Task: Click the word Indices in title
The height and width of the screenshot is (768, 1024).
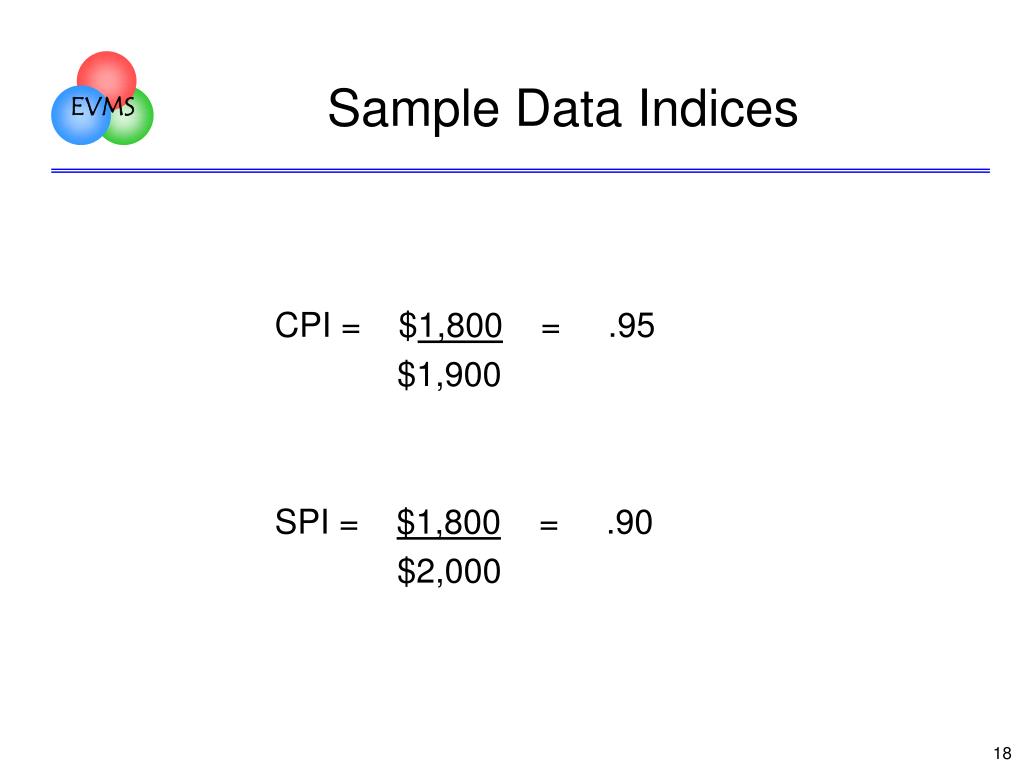Action: 718,108
